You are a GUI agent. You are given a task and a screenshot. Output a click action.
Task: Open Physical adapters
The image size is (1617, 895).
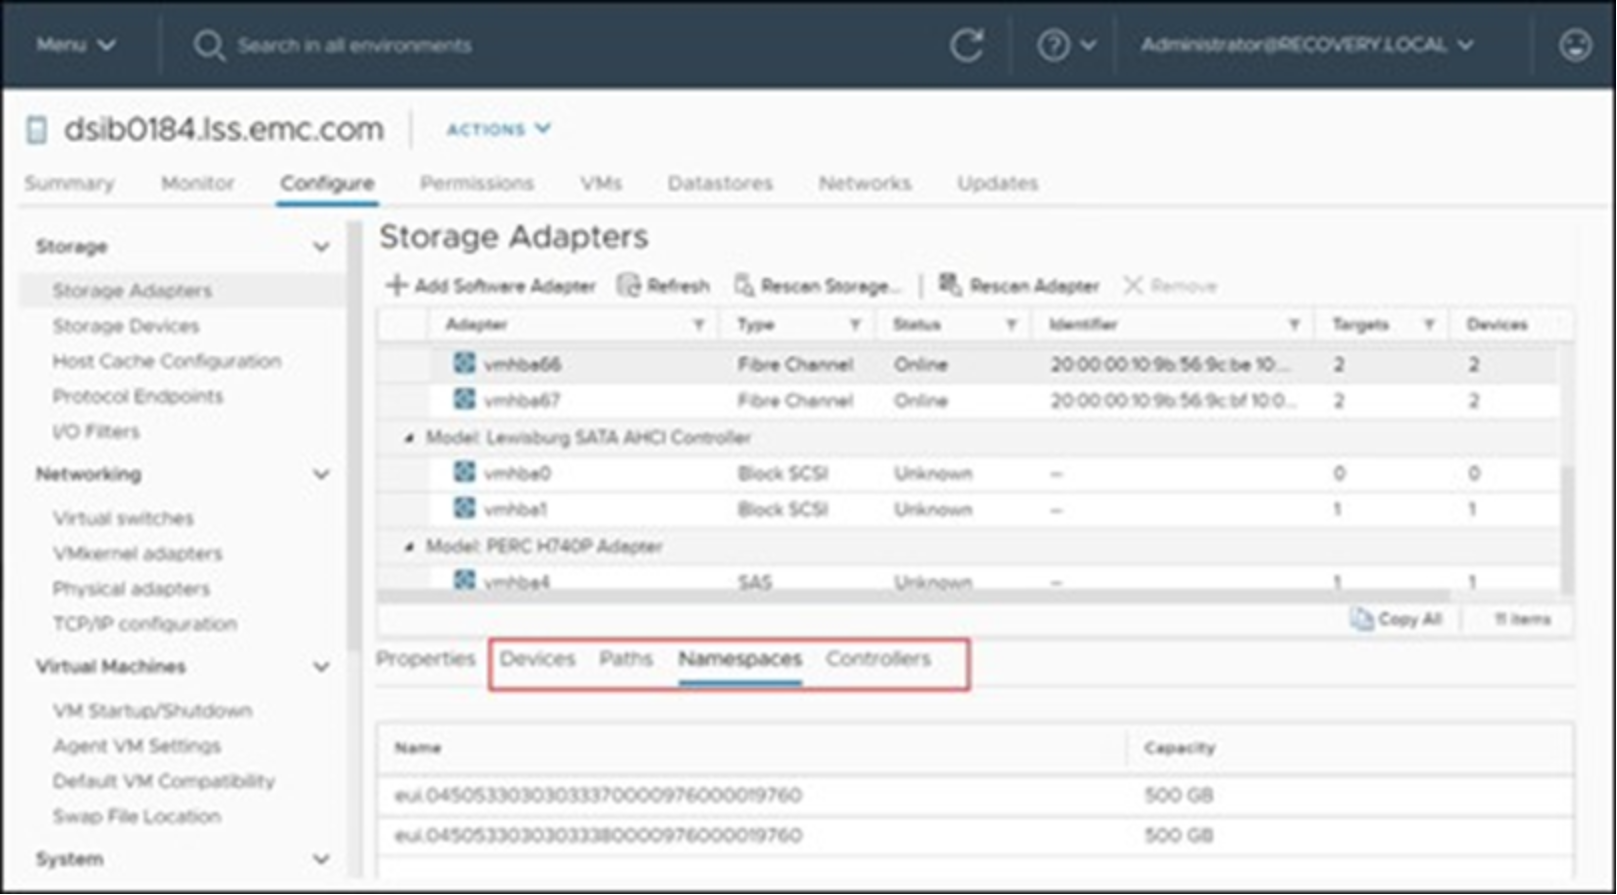[x=131, y=588]
